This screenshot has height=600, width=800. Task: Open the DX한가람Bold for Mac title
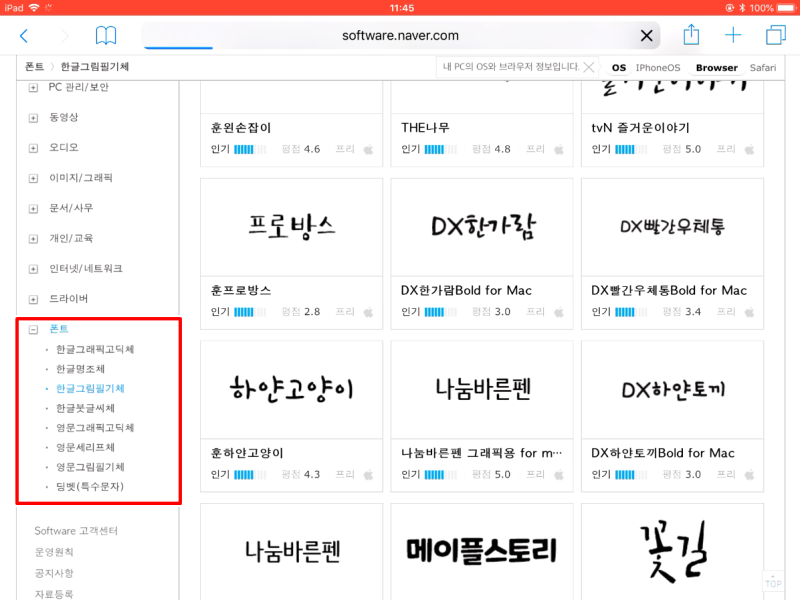pos(466,290)
